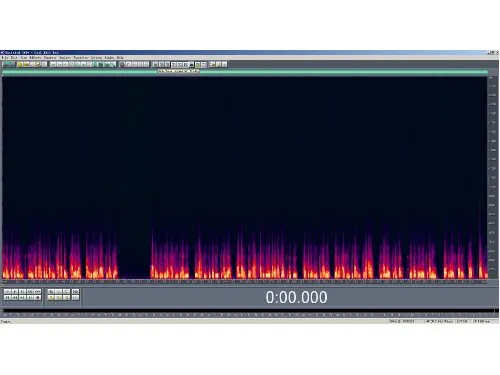Toggle the Play Looped button
500x375 pixels.
coord(37,292)
